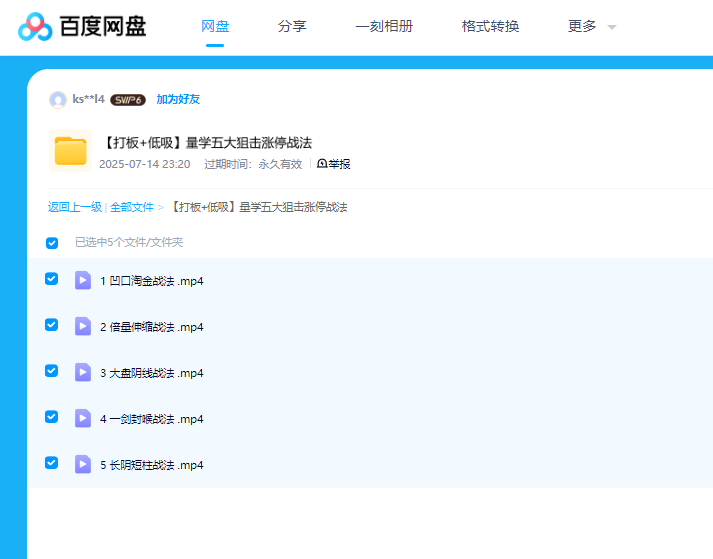This screenshot has width=713, height=559.
Task: Click the SVIP6 membership badge
Action: coord(128,100)
